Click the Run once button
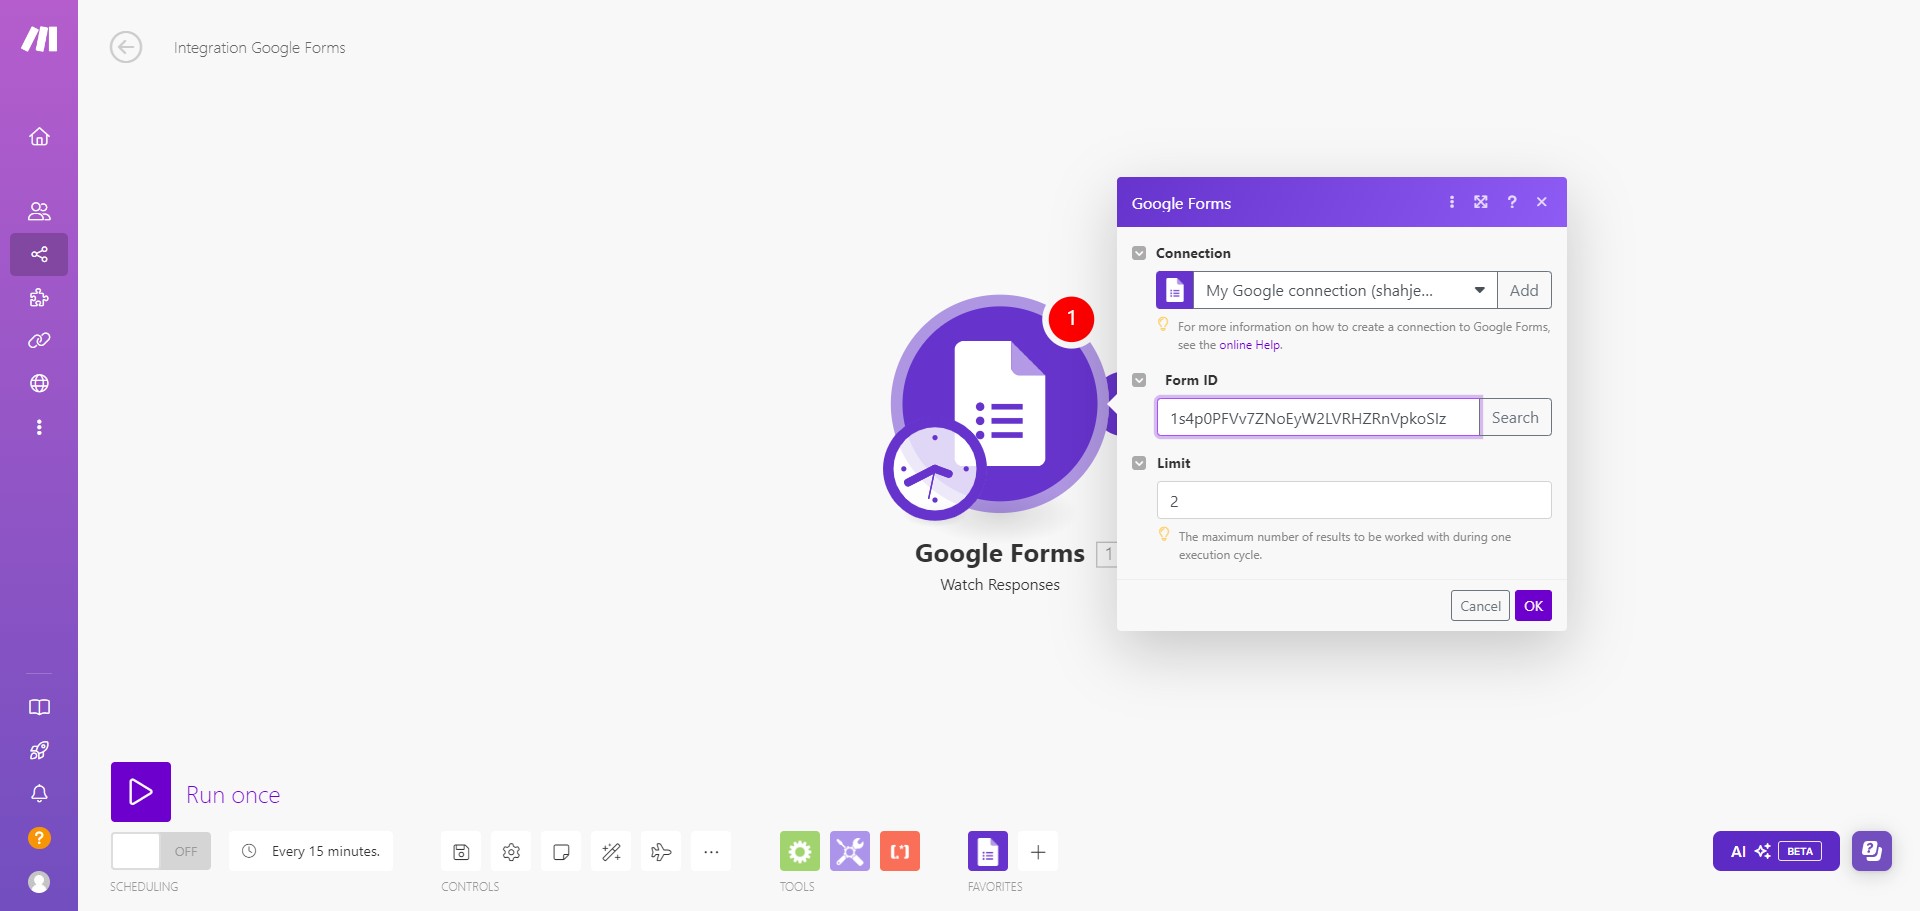The height and width of the screenshot is (911, 1920). tap(141, 792)
